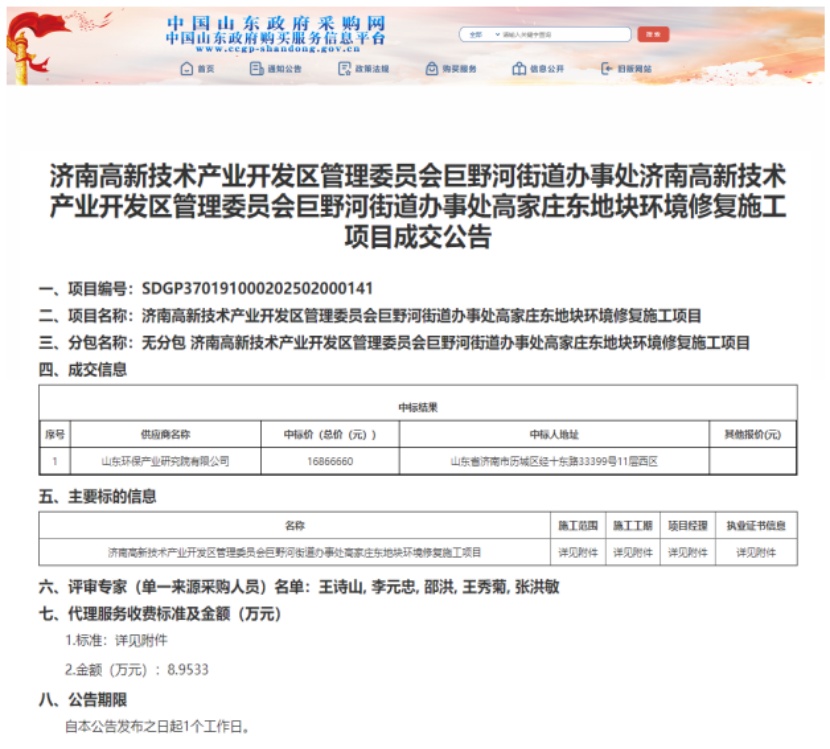Click the 四、成交信息 section heading
830x749 pixels.
click(x=83, y=369)
